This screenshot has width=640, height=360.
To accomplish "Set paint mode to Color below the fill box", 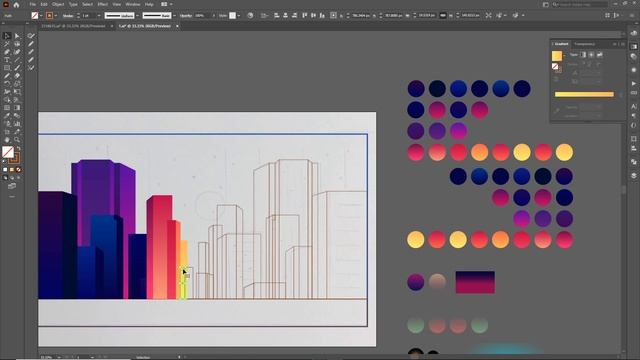I will (x=5, y=169).
